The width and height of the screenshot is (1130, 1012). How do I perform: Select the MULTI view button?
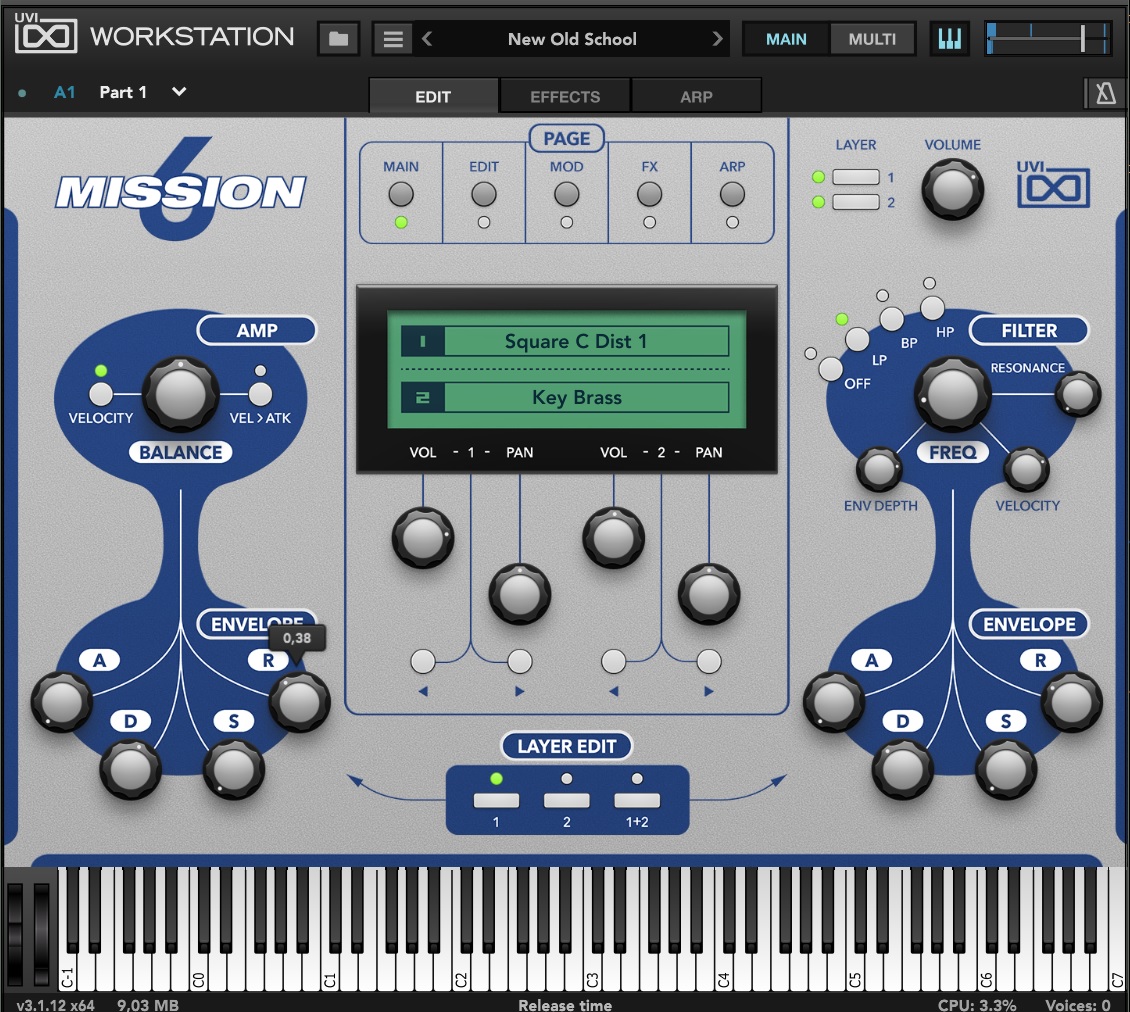(x=872, y=39)
